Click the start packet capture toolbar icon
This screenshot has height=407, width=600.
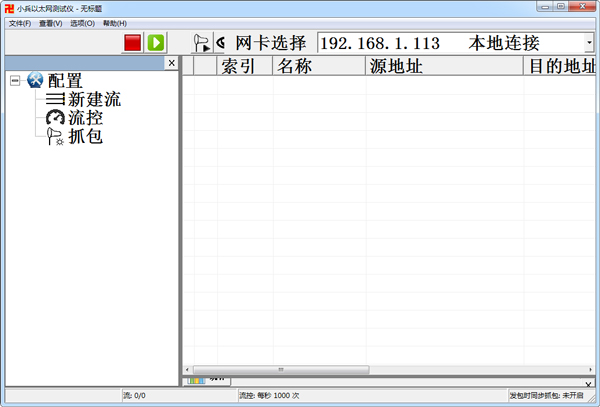[202, 43]
